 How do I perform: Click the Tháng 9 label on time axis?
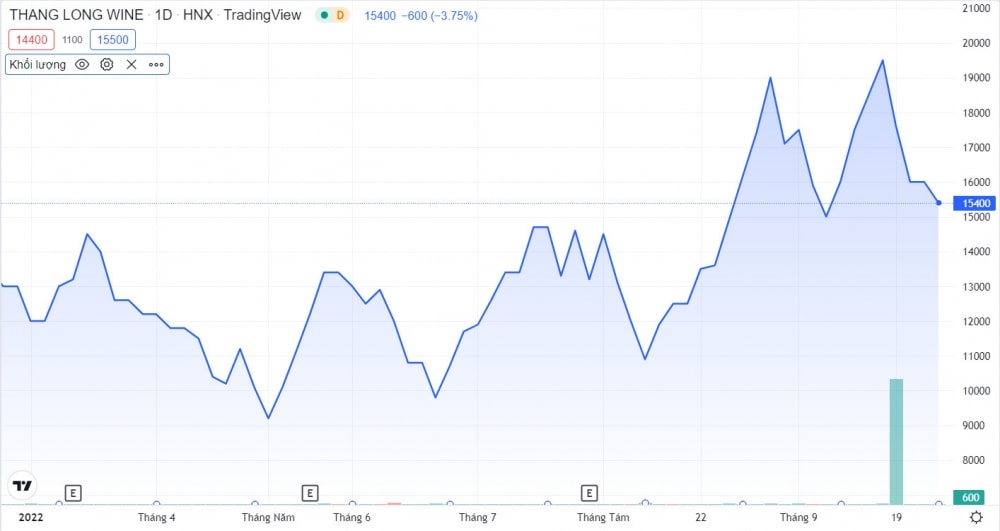(798, 517)
